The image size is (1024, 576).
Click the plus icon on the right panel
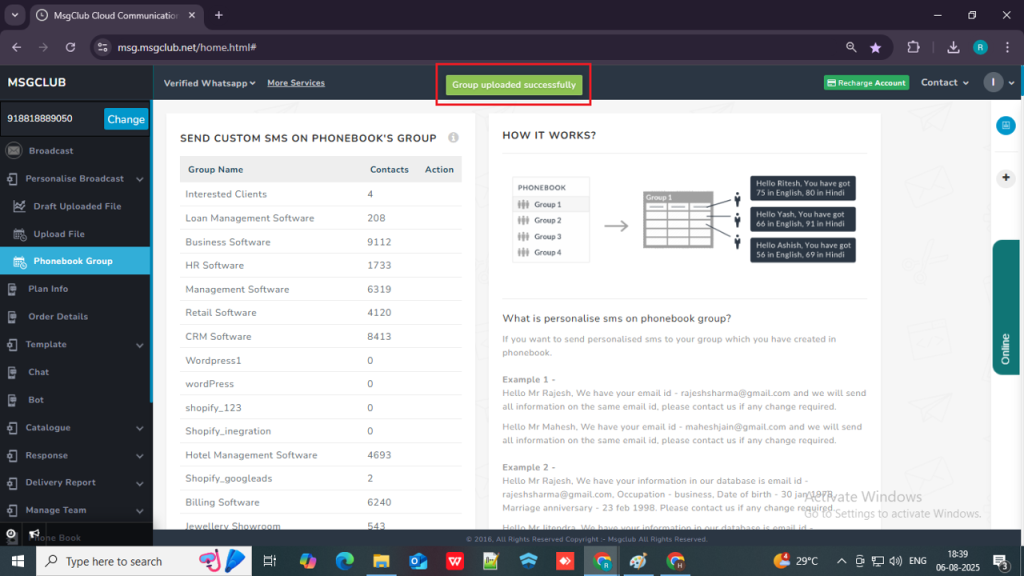(1005, 177)
